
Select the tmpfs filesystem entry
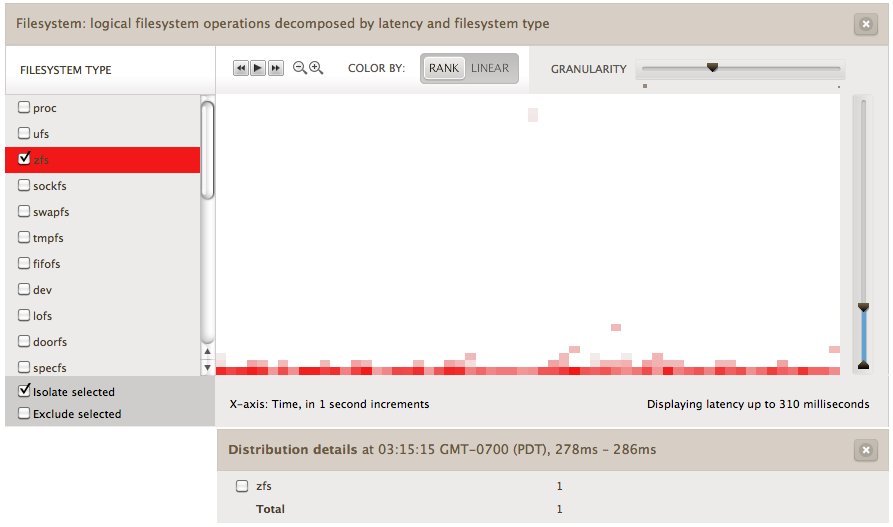(x=48, y=238)
